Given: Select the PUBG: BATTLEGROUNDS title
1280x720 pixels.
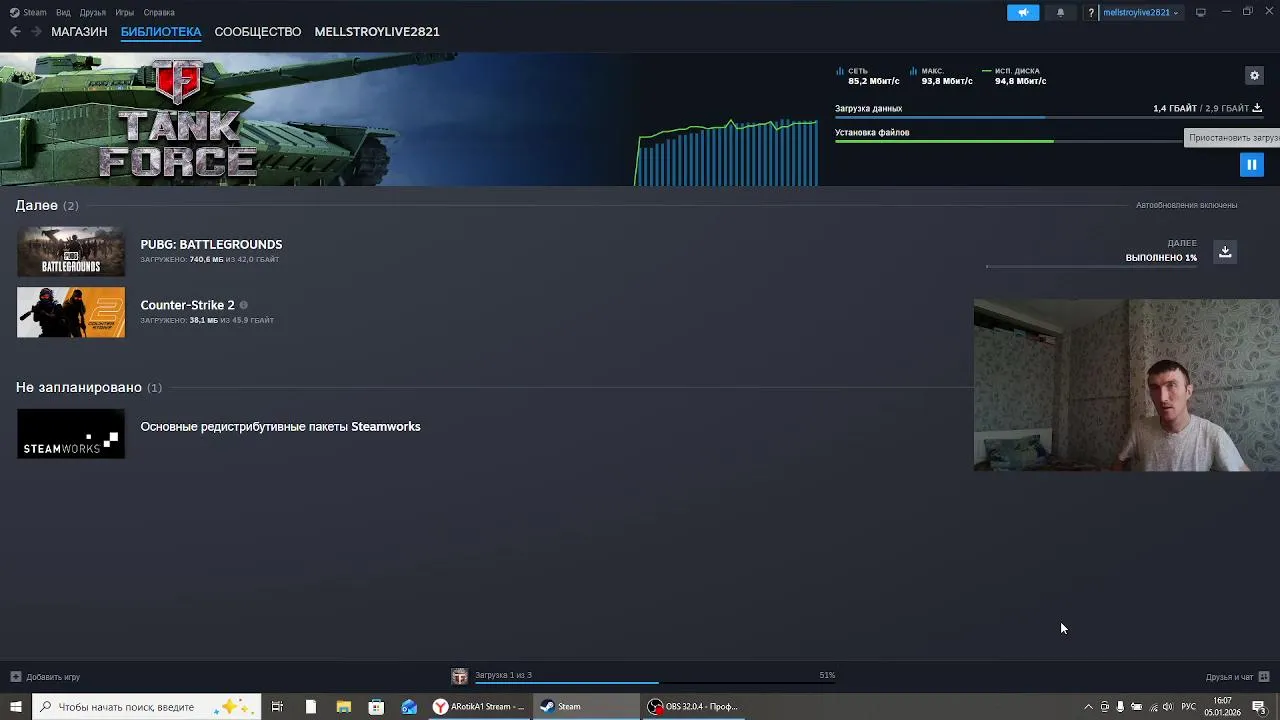Looking at the screenshot, I should [211, 244].
